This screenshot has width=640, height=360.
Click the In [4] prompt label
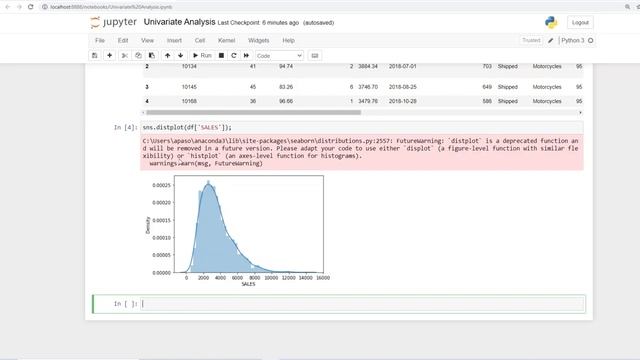click(x=125, y=127)
